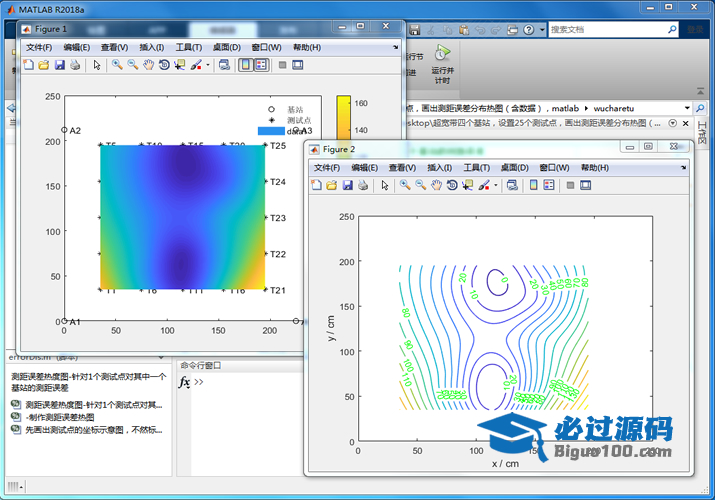Activate Zoom In tool in Figure 2

click(x=405, y=185)
